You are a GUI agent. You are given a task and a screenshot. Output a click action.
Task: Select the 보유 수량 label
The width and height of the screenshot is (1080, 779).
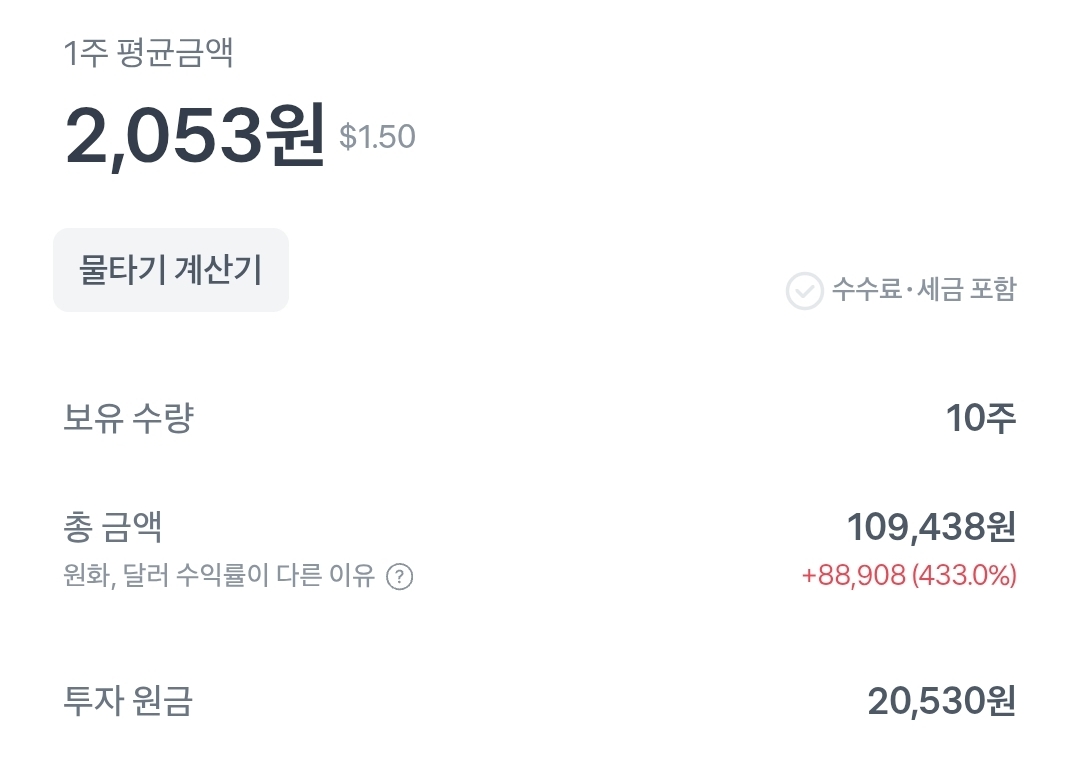pos(128,419)
